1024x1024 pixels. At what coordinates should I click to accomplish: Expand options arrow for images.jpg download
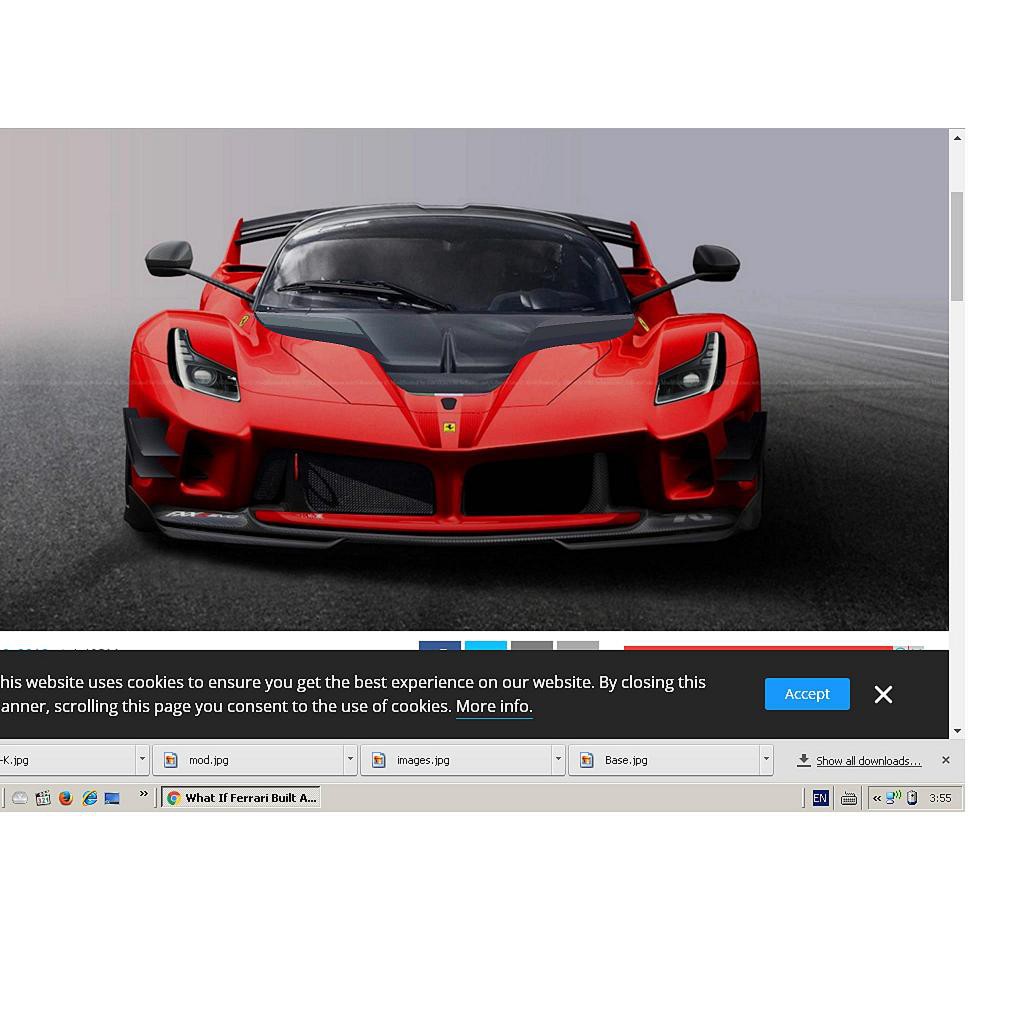[558, 760]
